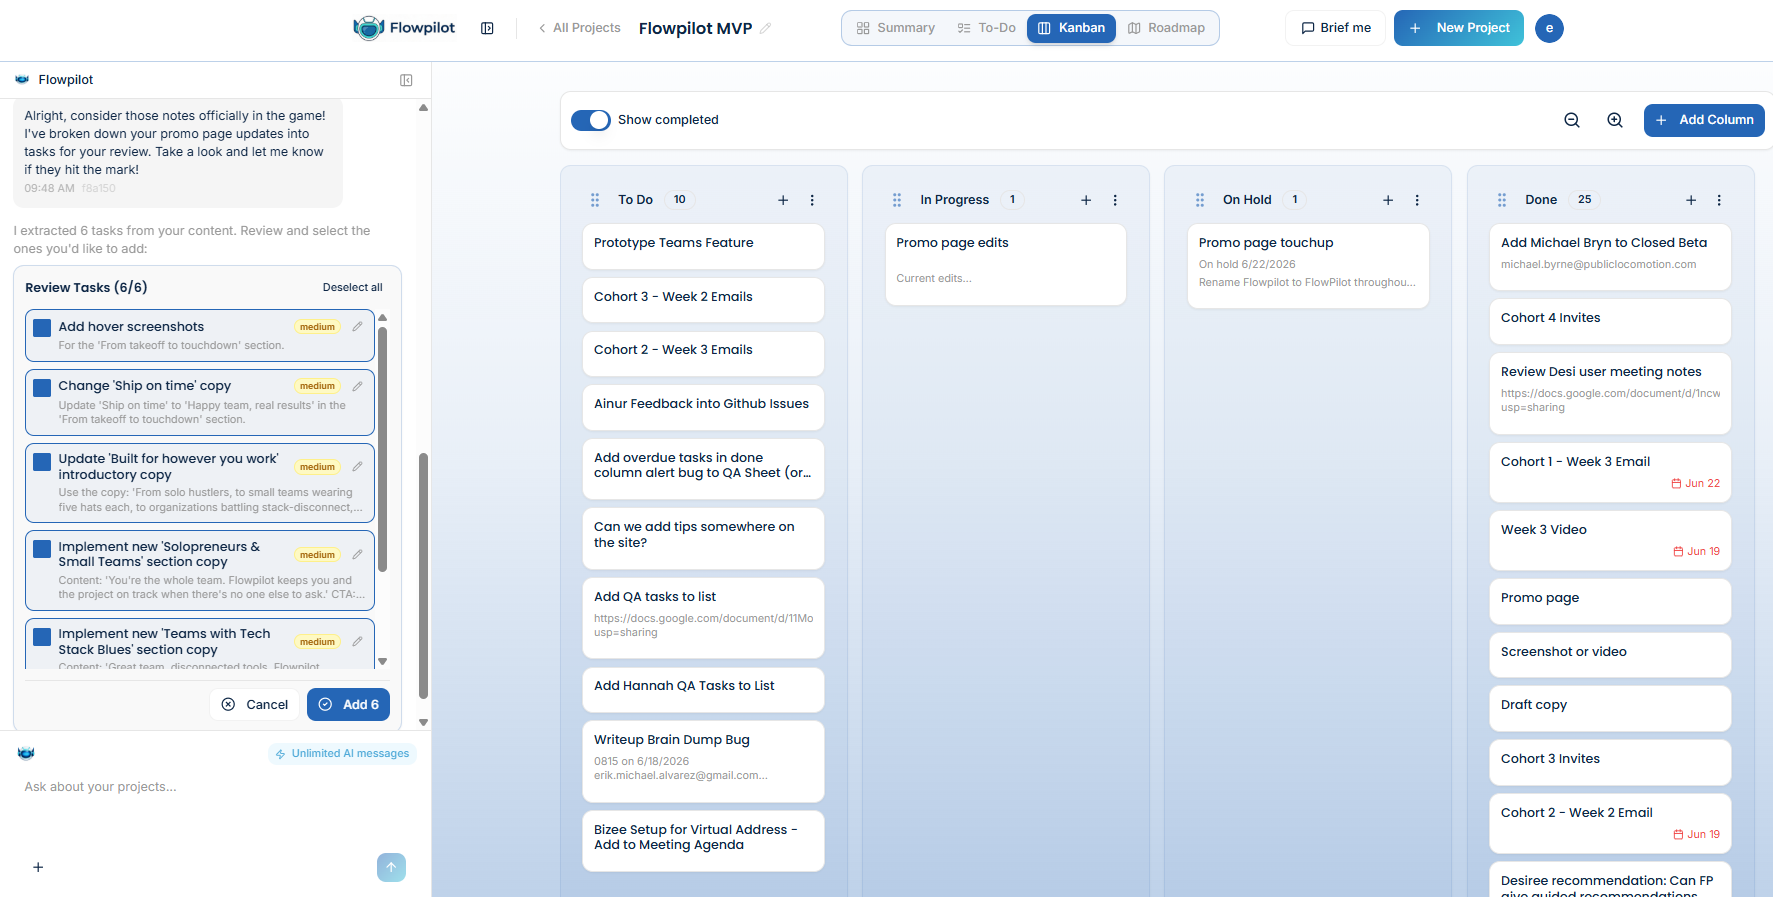Open Done column options menu
The image size is (1773, 897).
[x=1719, y=200]
